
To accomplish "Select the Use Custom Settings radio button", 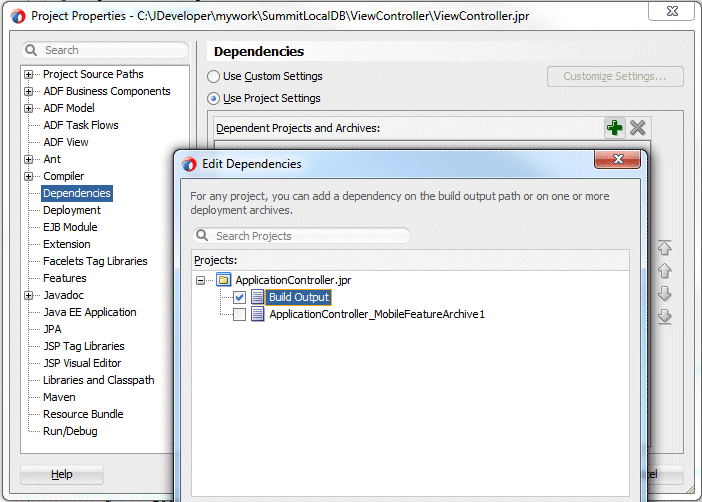I will 214,77.
